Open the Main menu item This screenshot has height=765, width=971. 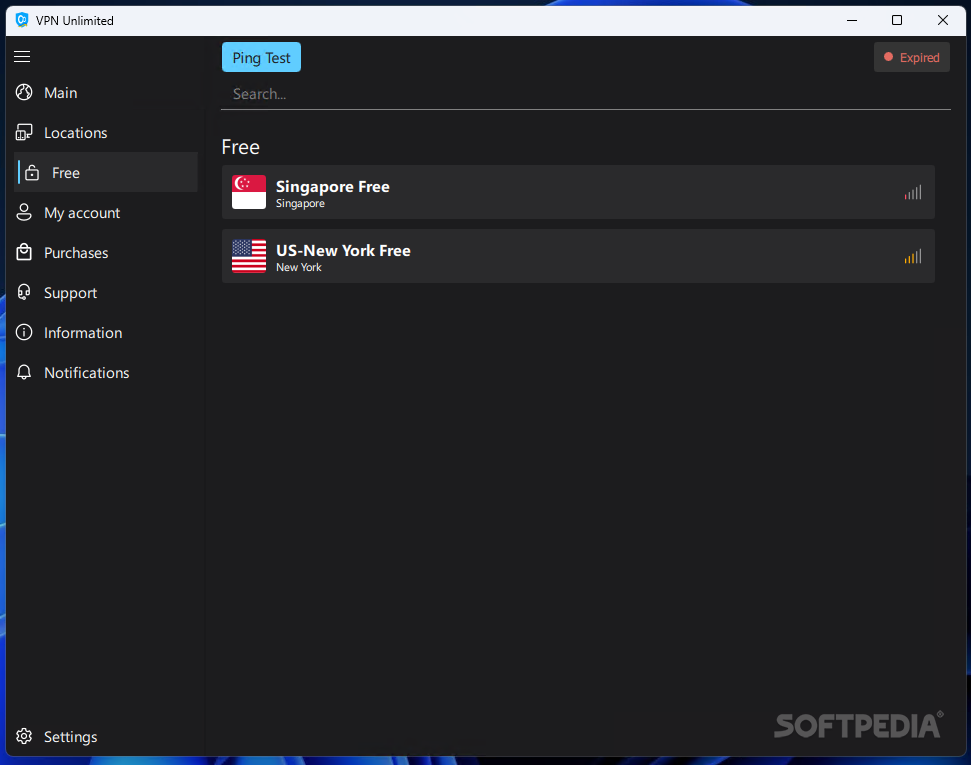click(106, 92)
